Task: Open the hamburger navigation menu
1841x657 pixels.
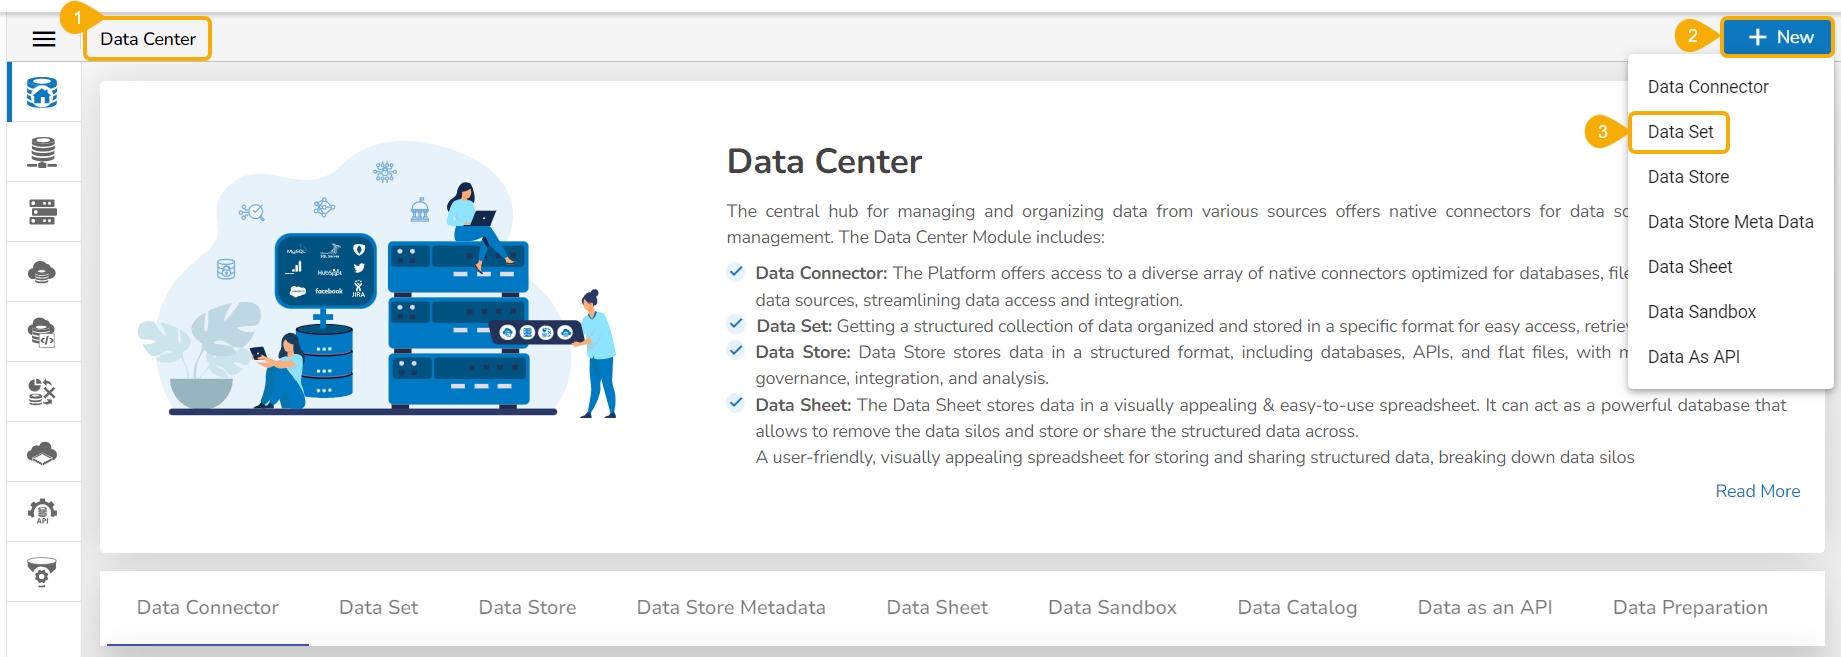Action: click(44, 39)
